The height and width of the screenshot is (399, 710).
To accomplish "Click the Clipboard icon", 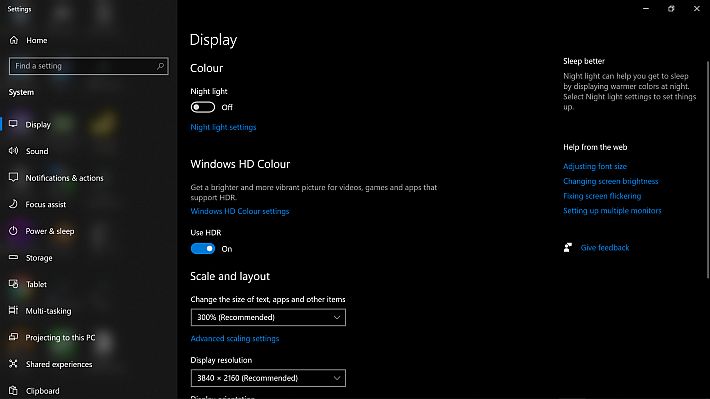I will pyautogui.click(x=14, y=390).
